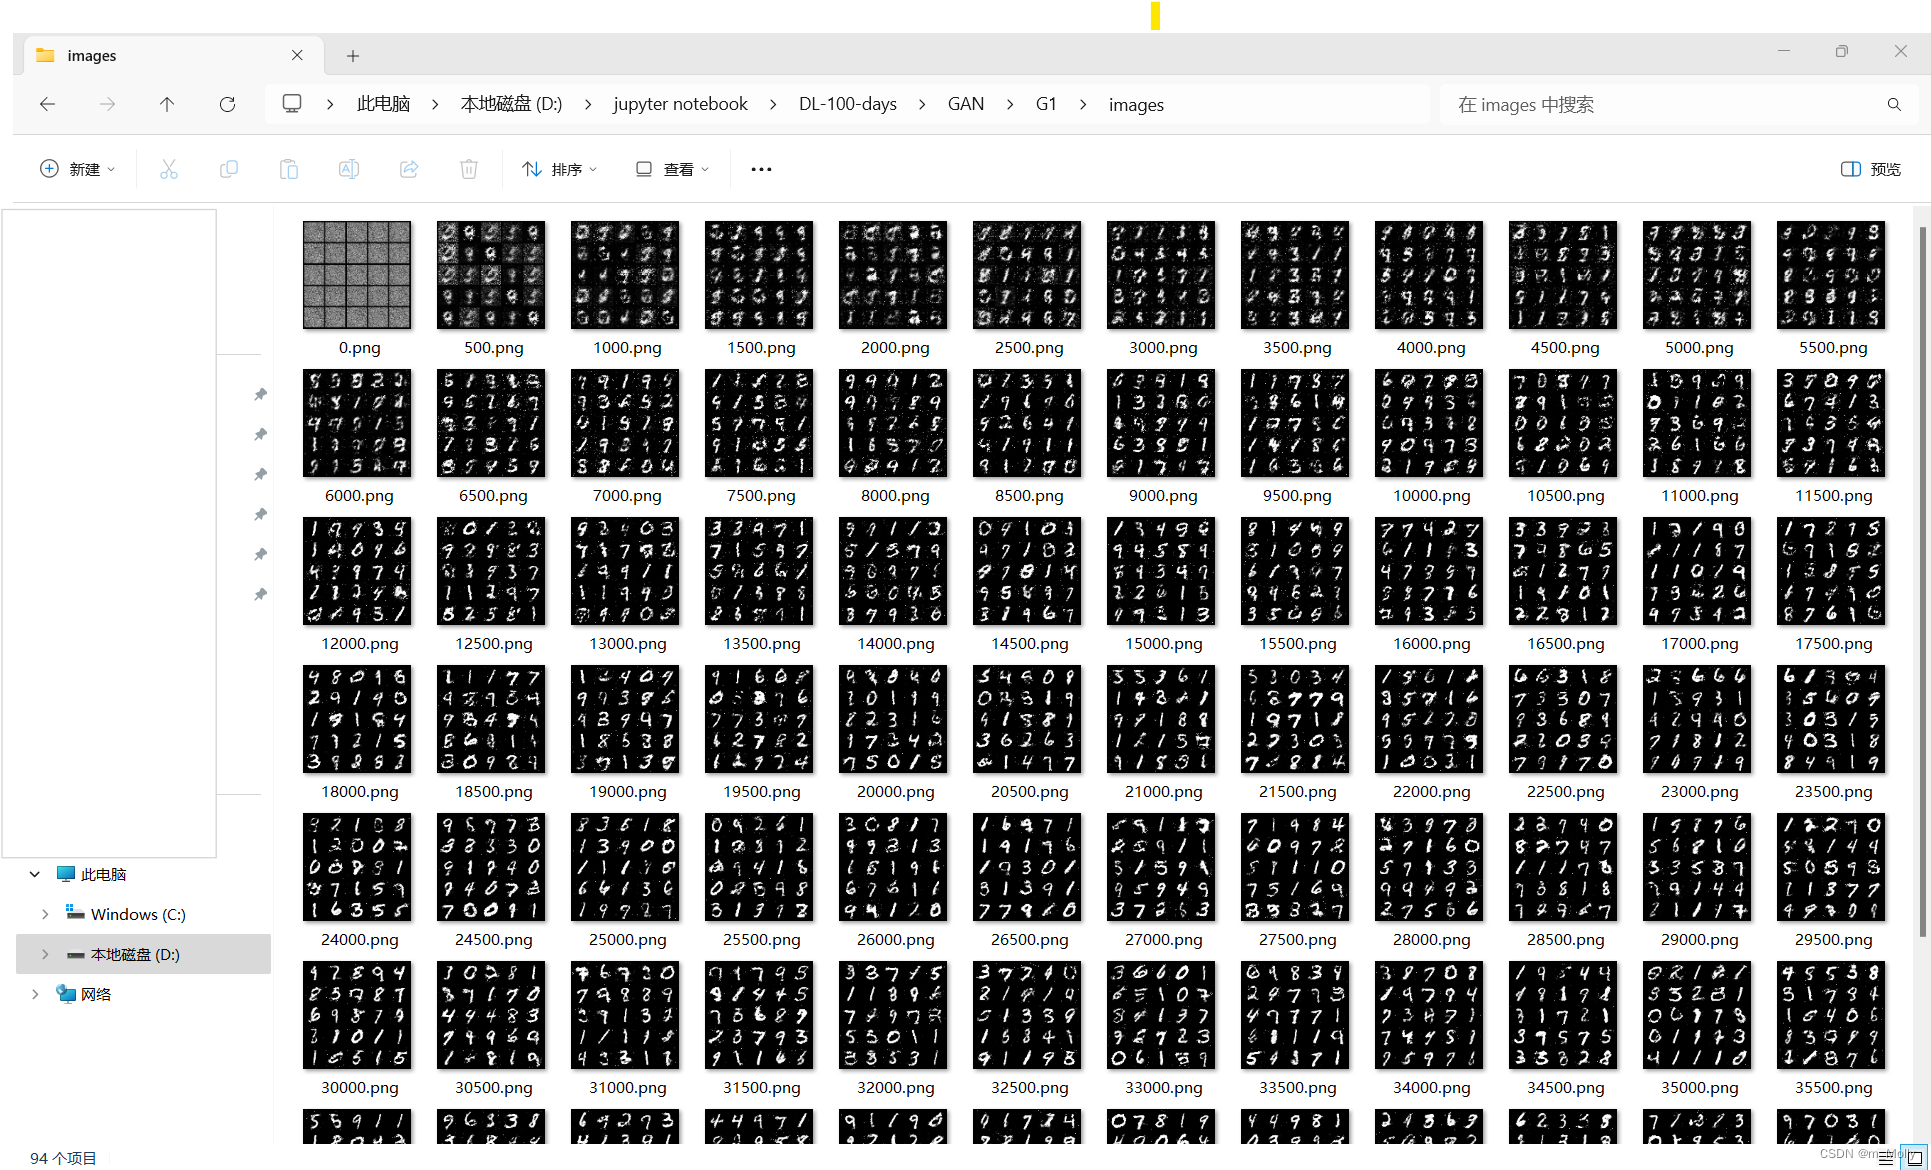This screenshot has width=1931, height=1170.
Task: Select the 10000.png thumbnail
Action: click(1429, 423)
